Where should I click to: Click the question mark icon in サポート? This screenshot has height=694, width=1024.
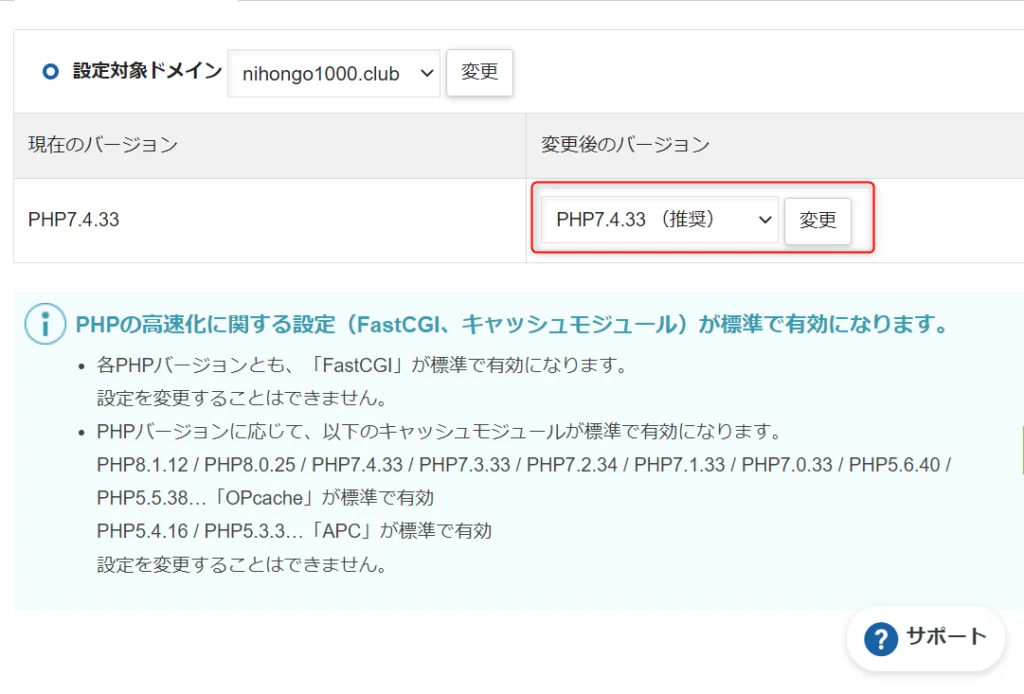pos(880,639)
